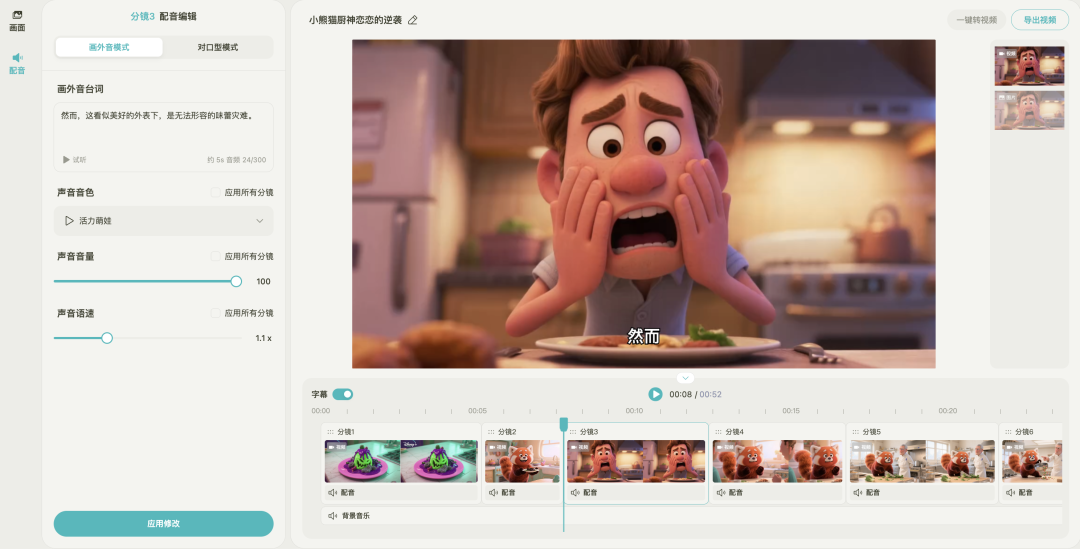The height and width of the screenshot is (549, 1080).
Task: Click the 声音语速 slider handle
Action: coord(107,338)
